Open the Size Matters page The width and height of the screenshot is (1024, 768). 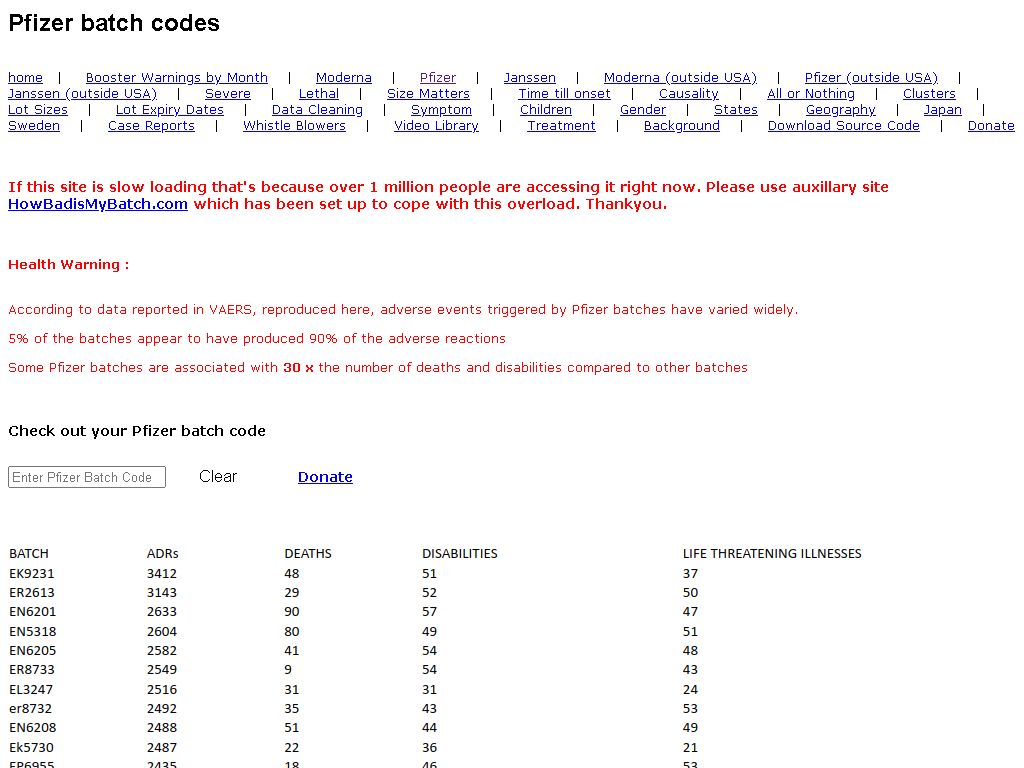pyautogui.click(x=428, y=93)
